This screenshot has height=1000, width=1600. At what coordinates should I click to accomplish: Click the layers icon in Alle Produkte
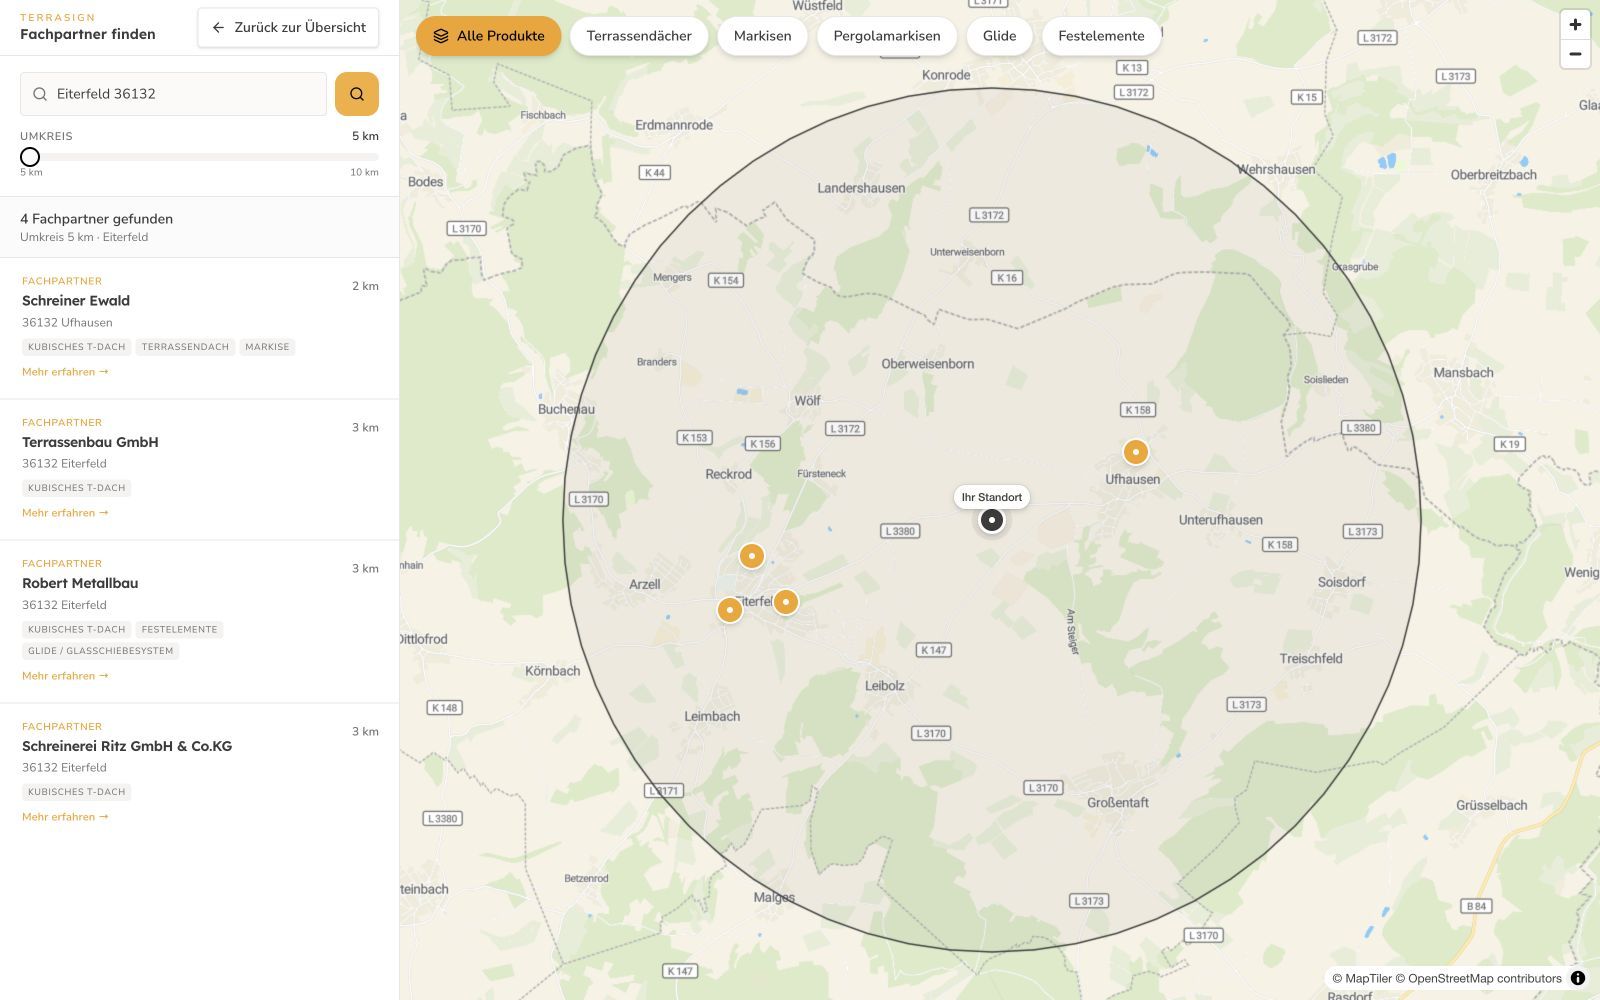[x=440, y=36]
